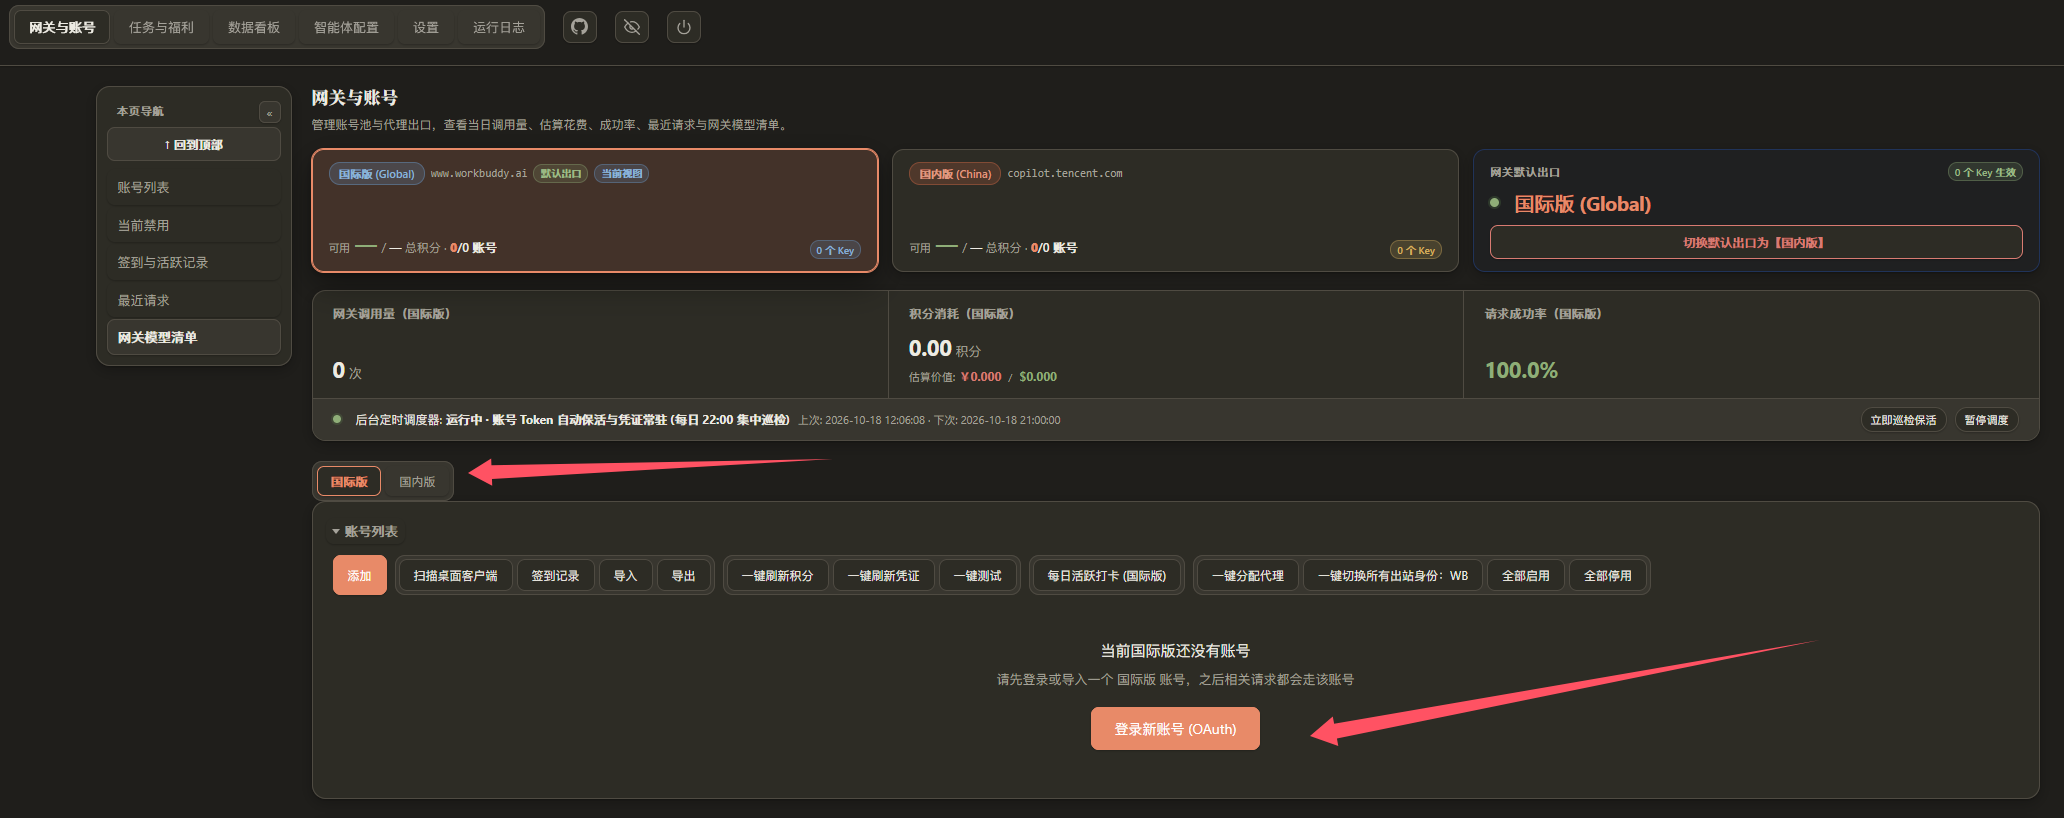
Task: Click 全部启用 button
Action: point(1526,576)
